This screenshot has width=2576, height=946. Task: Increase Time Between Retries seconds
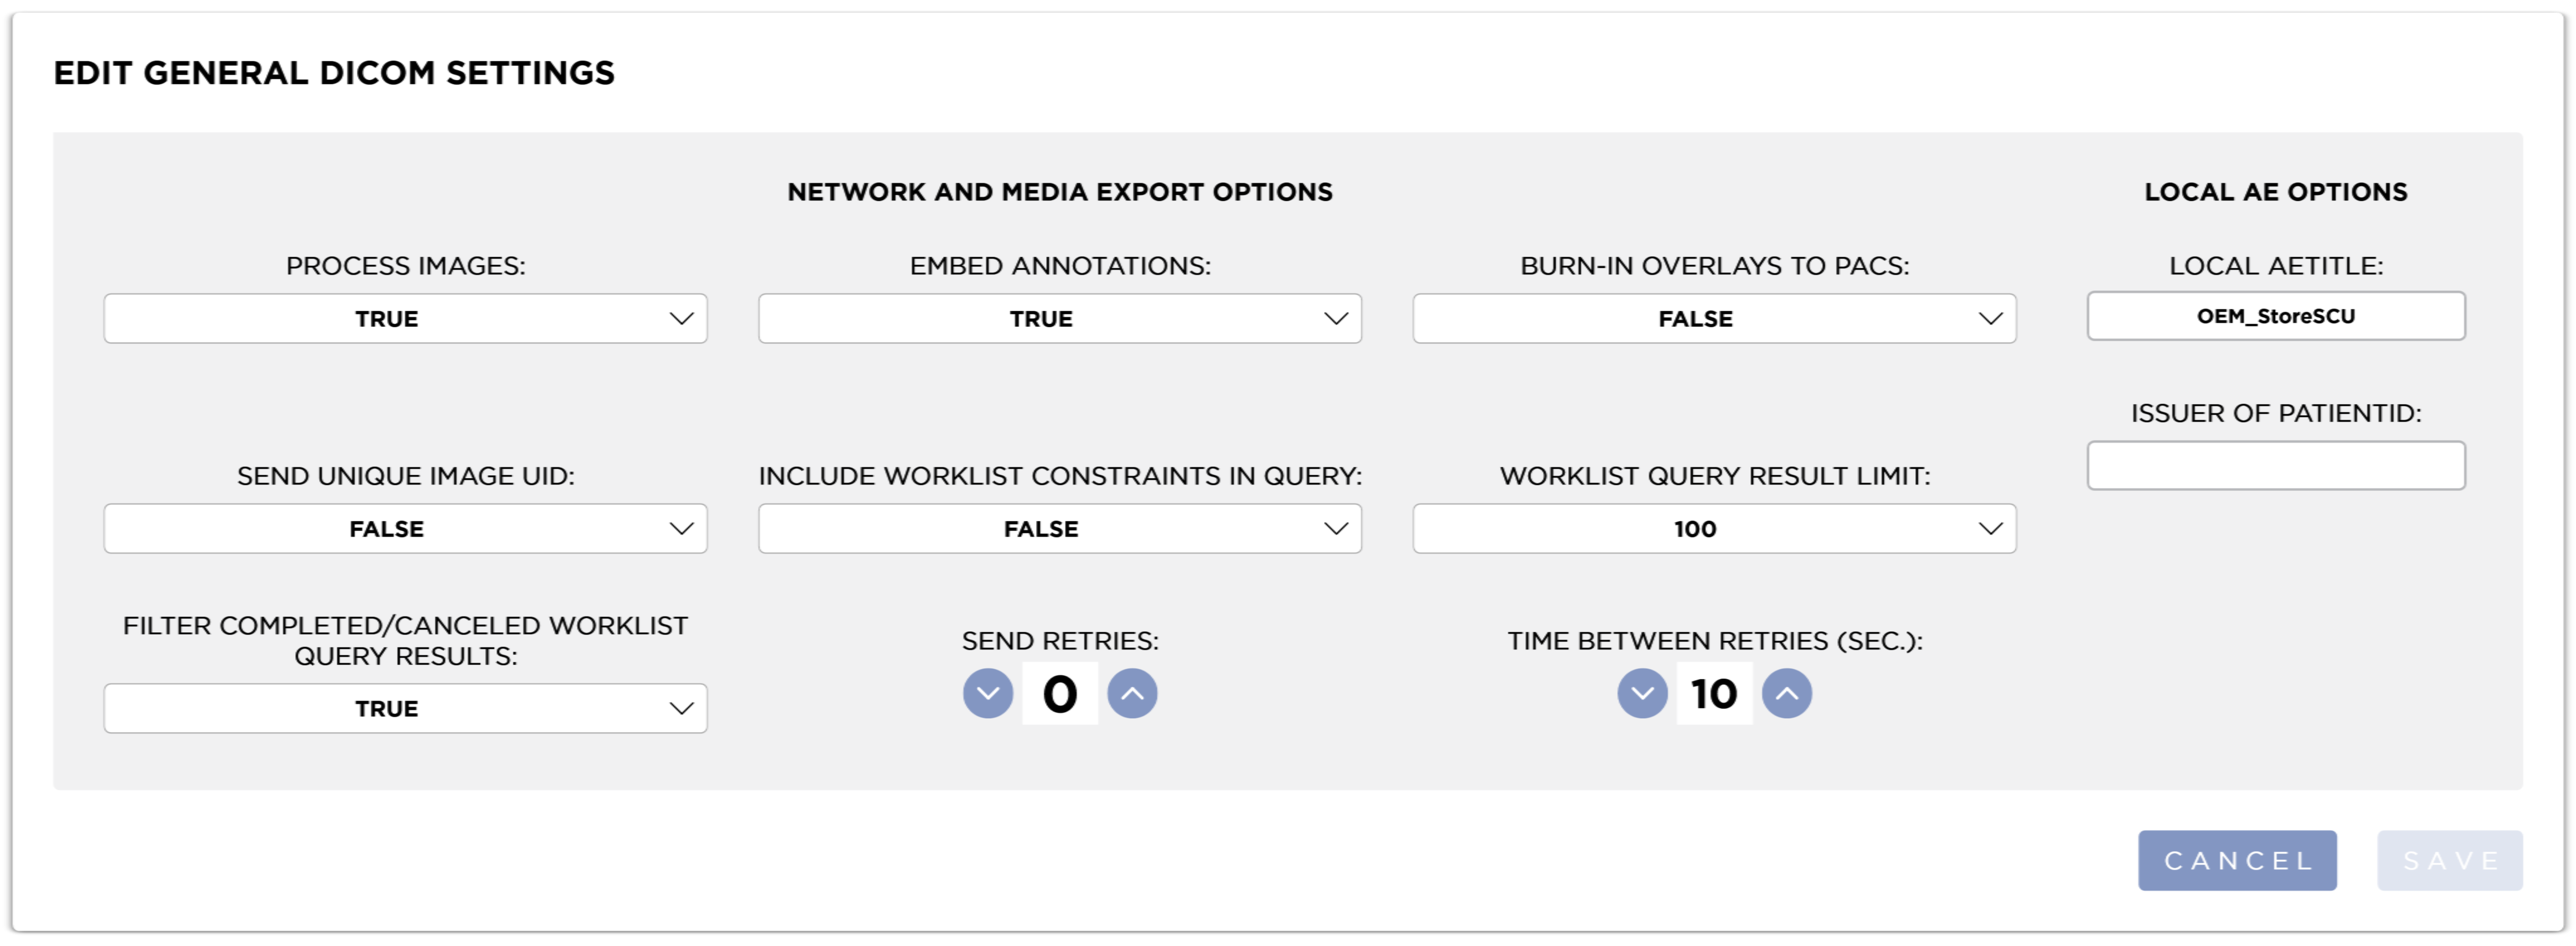point(1787,693)
